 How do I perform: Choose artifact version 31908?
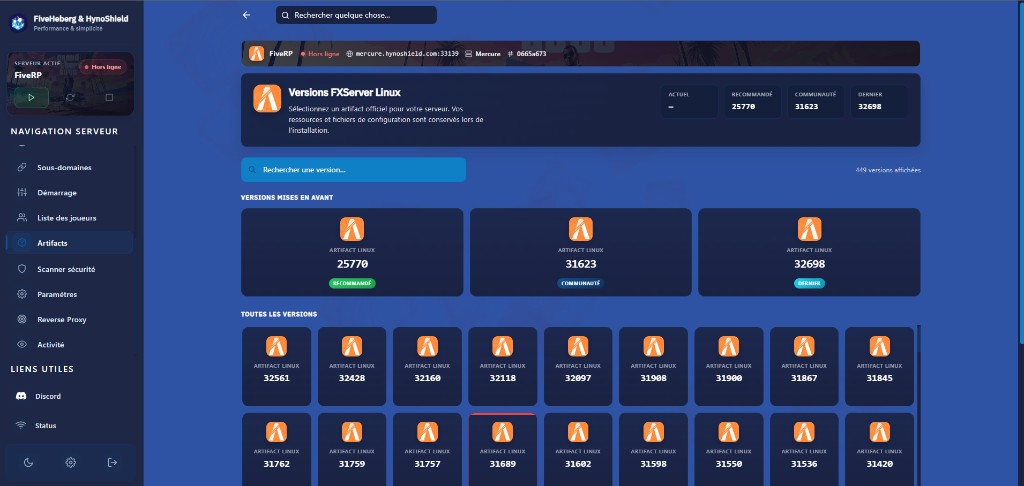653,366
